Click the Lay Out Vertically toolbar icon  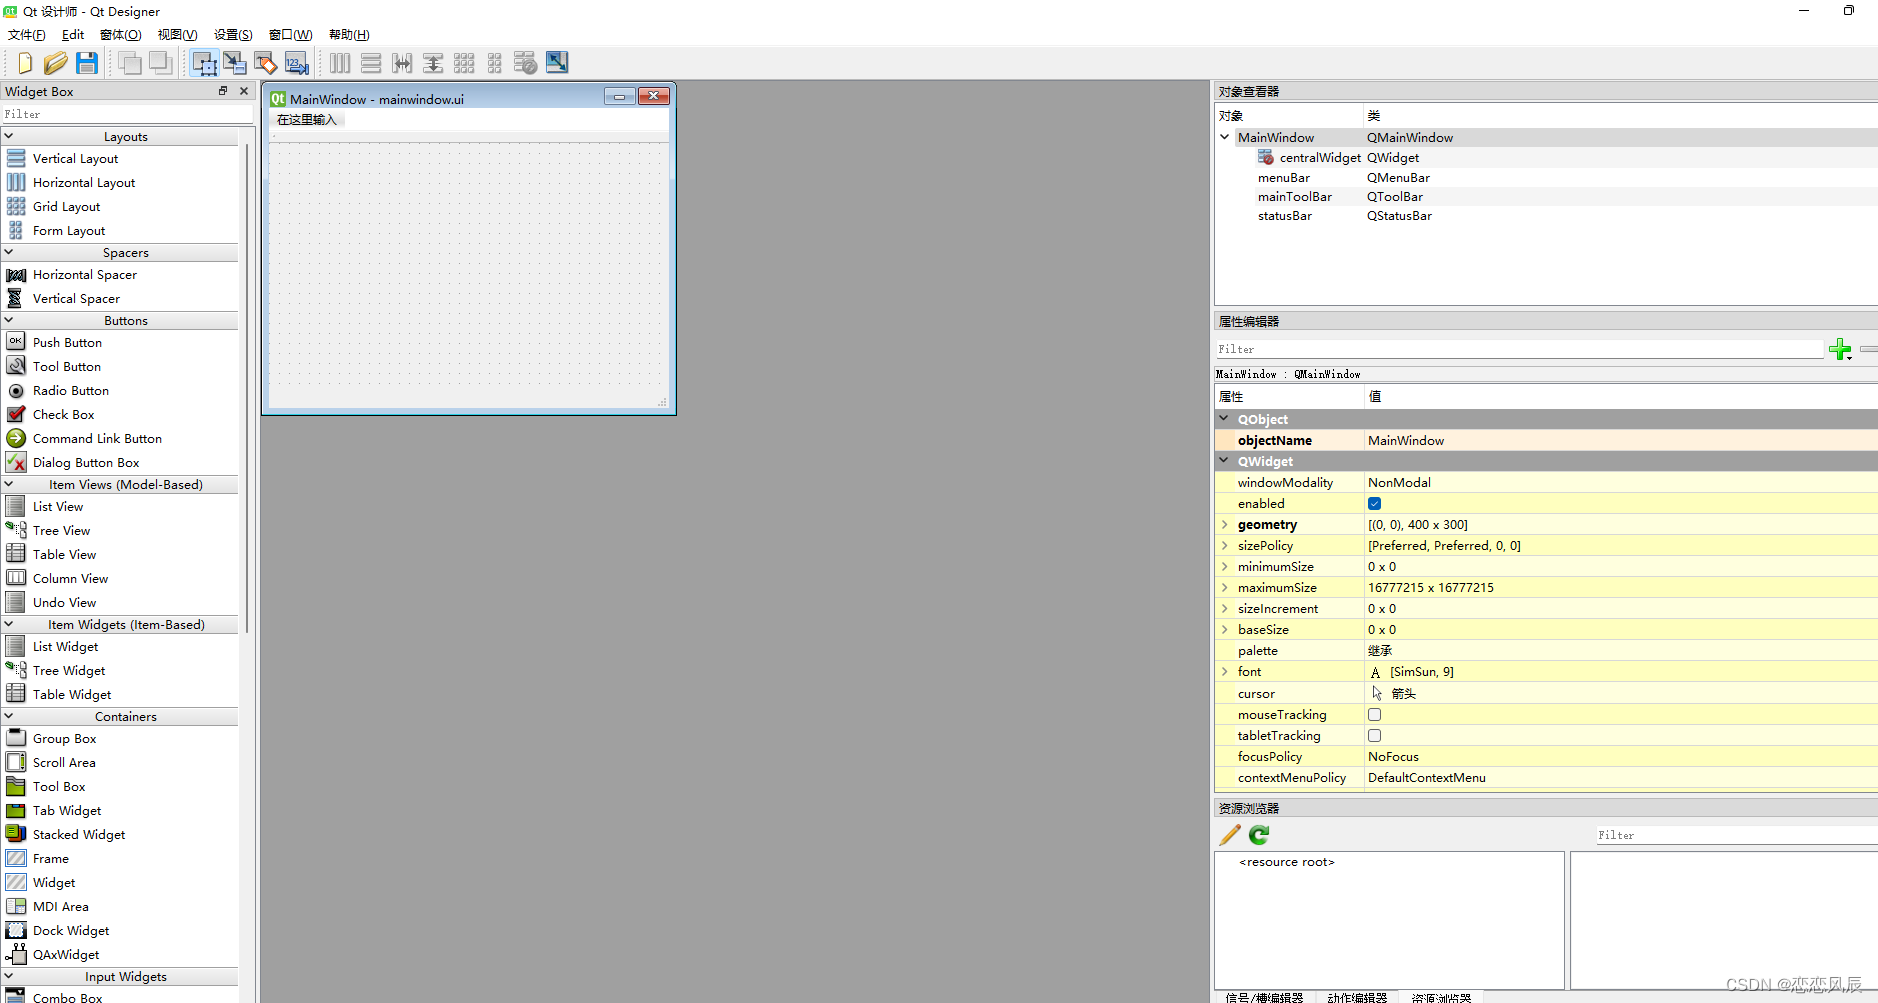pyautogui.click(x=371, y=63)
